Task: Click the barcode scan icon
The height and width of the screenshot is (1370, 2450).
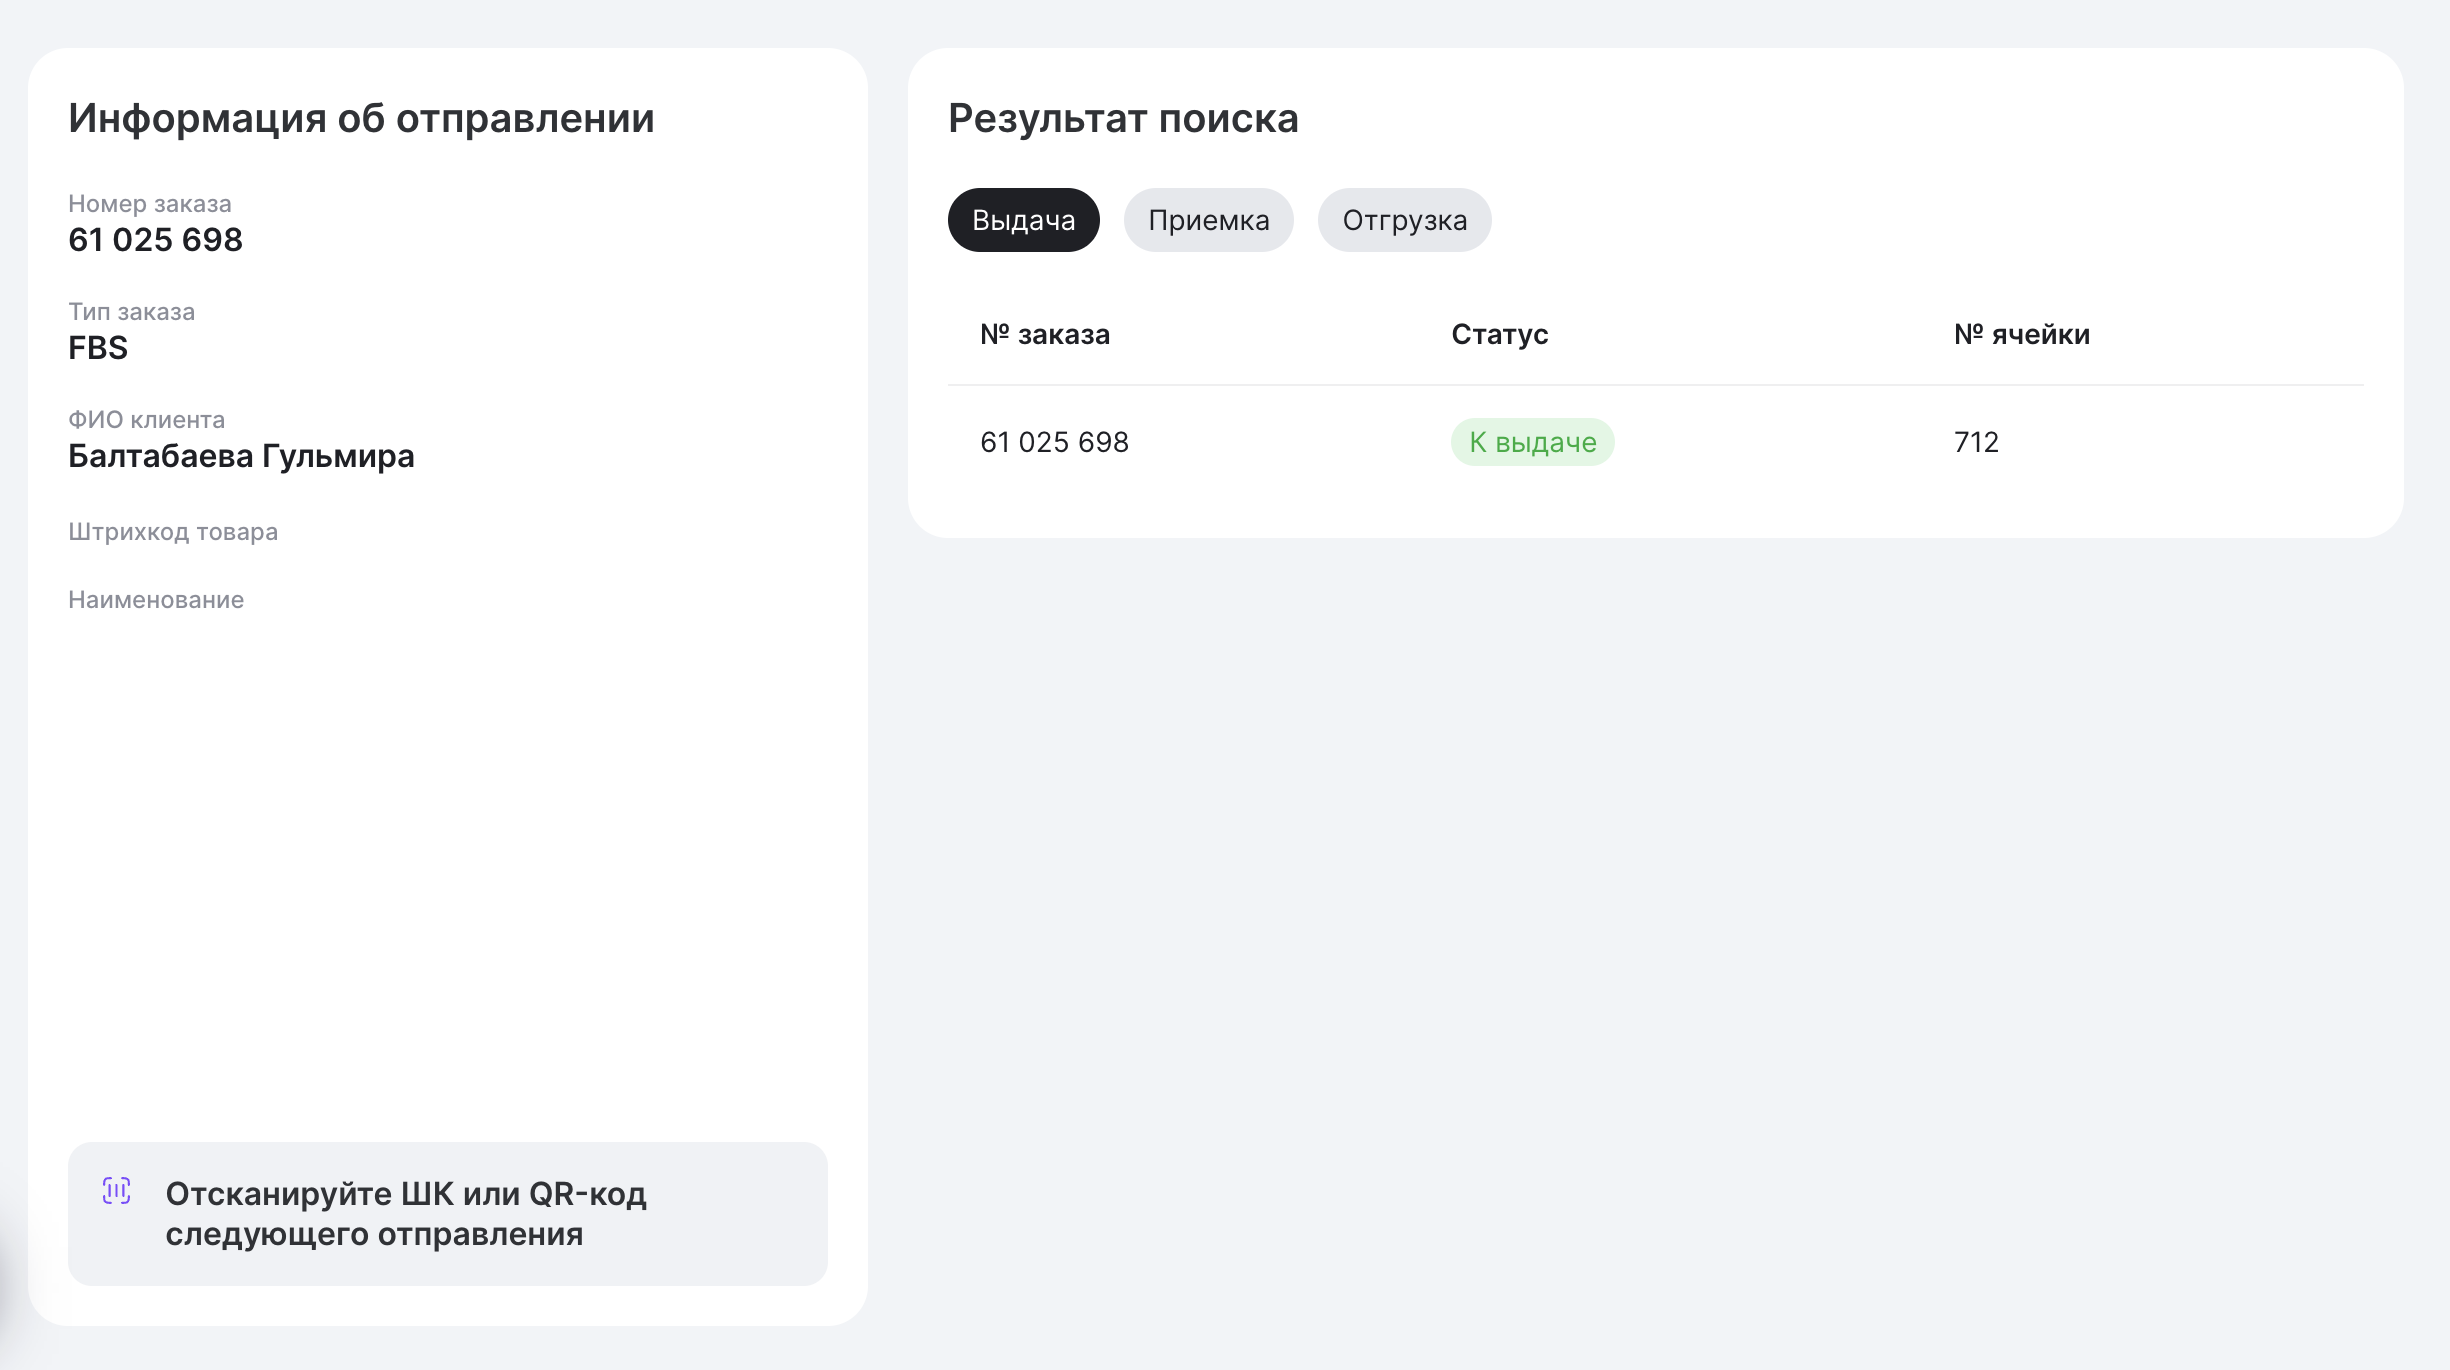Action: [117, 1191]
